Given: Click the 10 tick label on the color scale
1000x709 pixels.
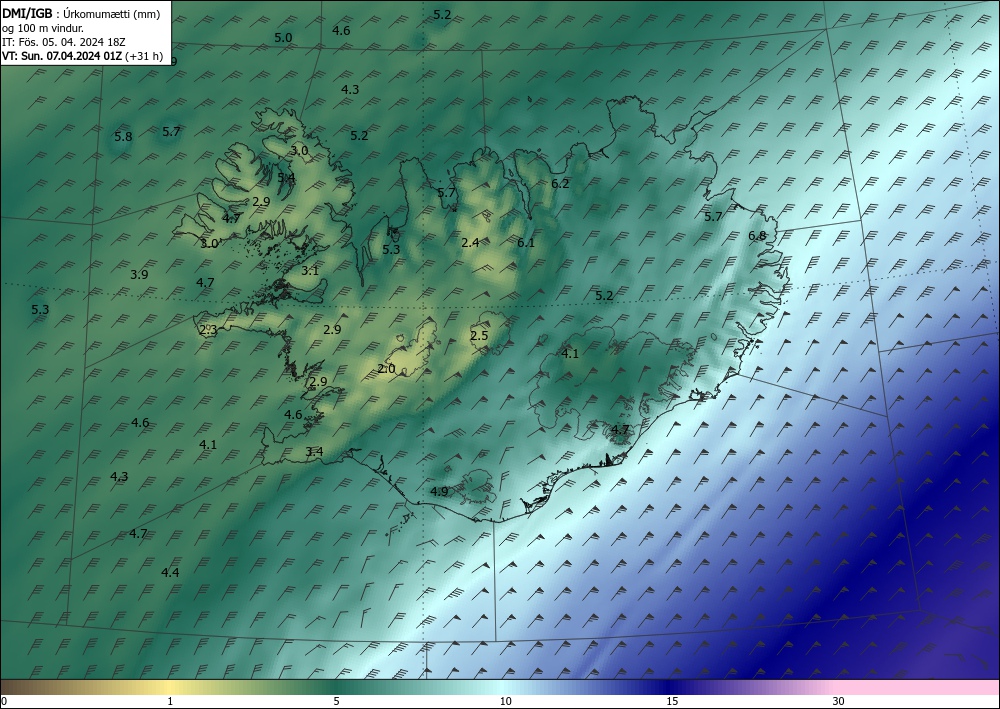Looking at the screenshot, I should pyautogui.click(x=505, y=701).
